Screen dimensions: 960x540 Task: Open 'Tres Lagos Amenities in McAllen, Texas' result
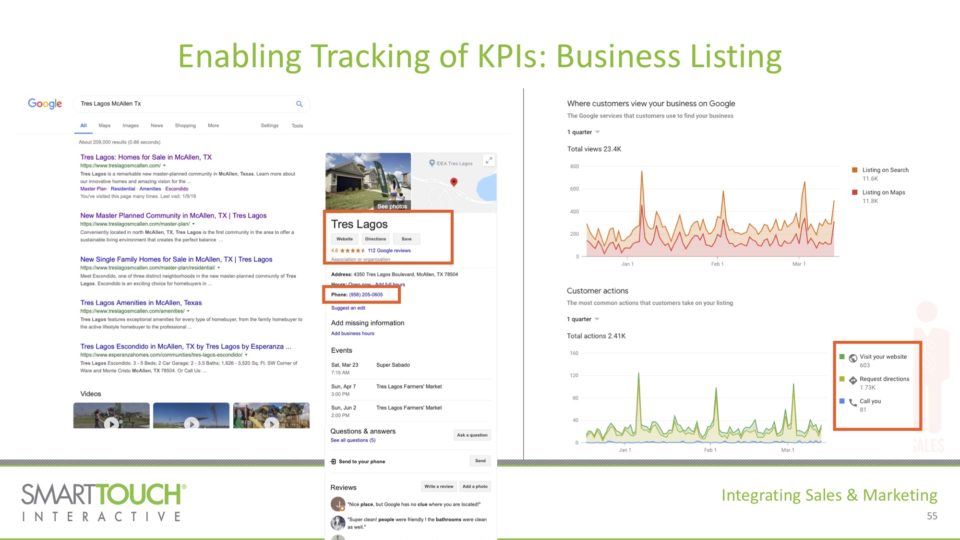tap(141, 302)
